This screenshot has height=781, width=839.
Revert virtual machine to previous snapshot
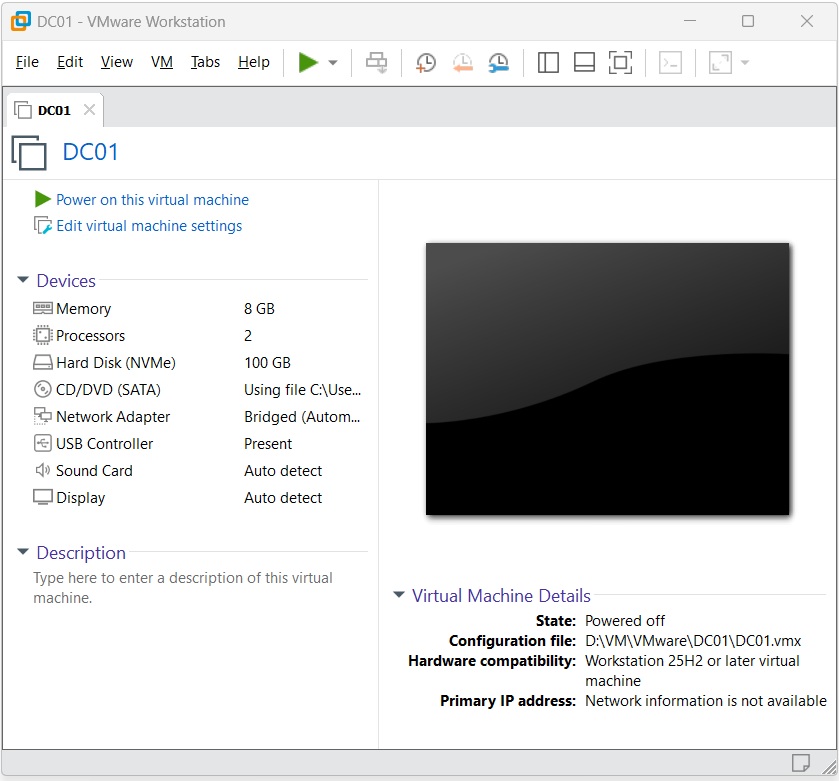[x=462, y=63]
